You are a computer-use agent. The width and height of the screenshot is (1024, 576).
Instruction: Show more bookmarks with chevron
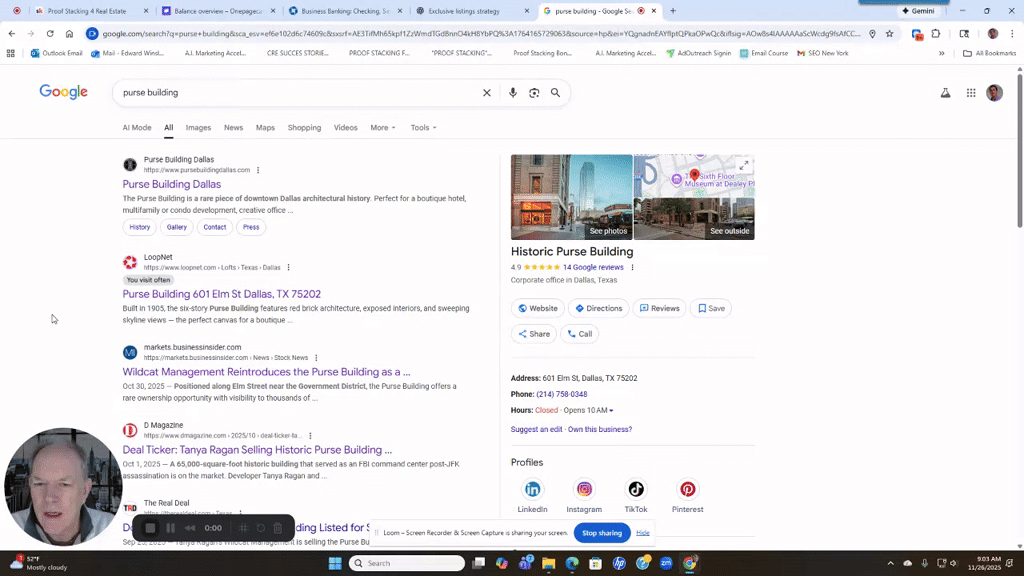pyautogui.click(x=942, y=54)
